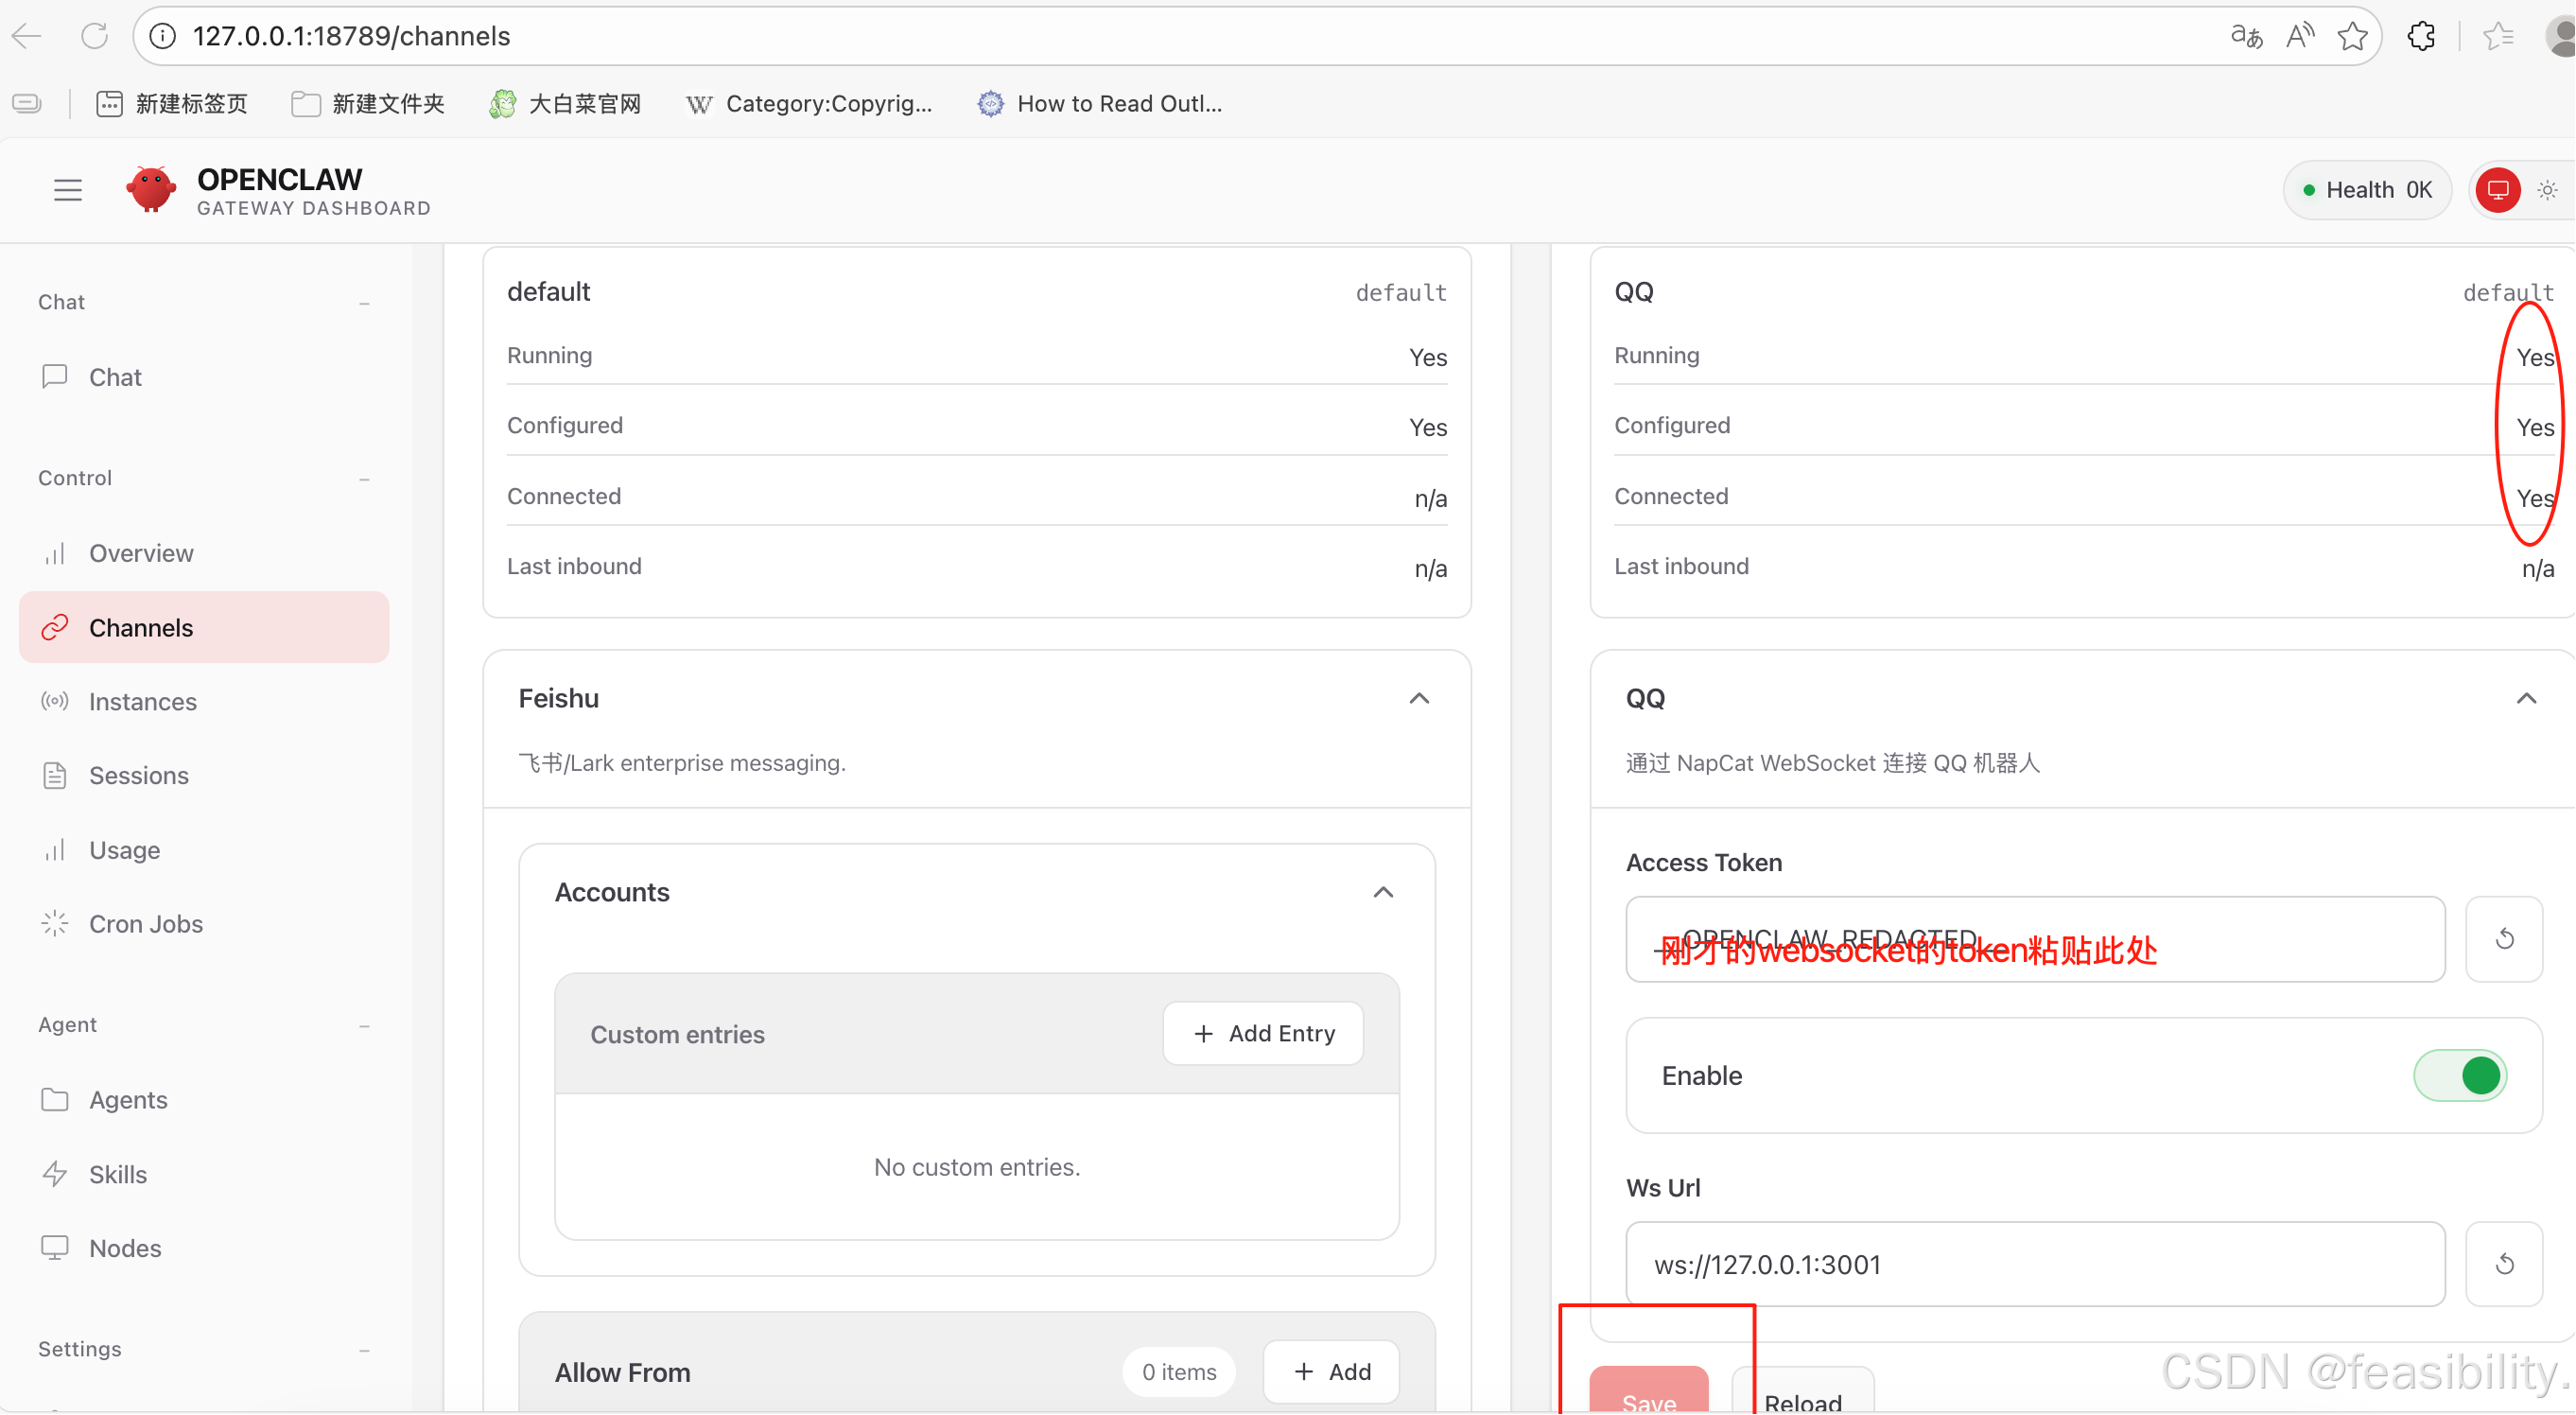Open Cron Jobs in sidebar

[x=145, y=923]
